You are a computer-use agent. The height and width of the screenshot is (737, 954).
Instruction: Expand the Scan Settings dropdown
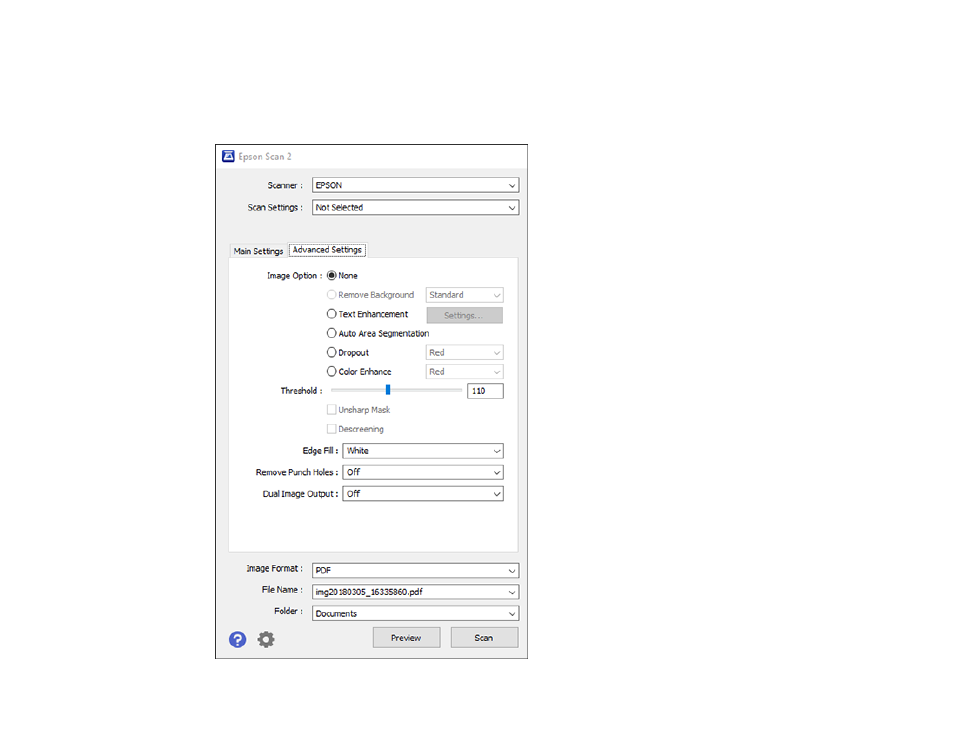point(415,208)
